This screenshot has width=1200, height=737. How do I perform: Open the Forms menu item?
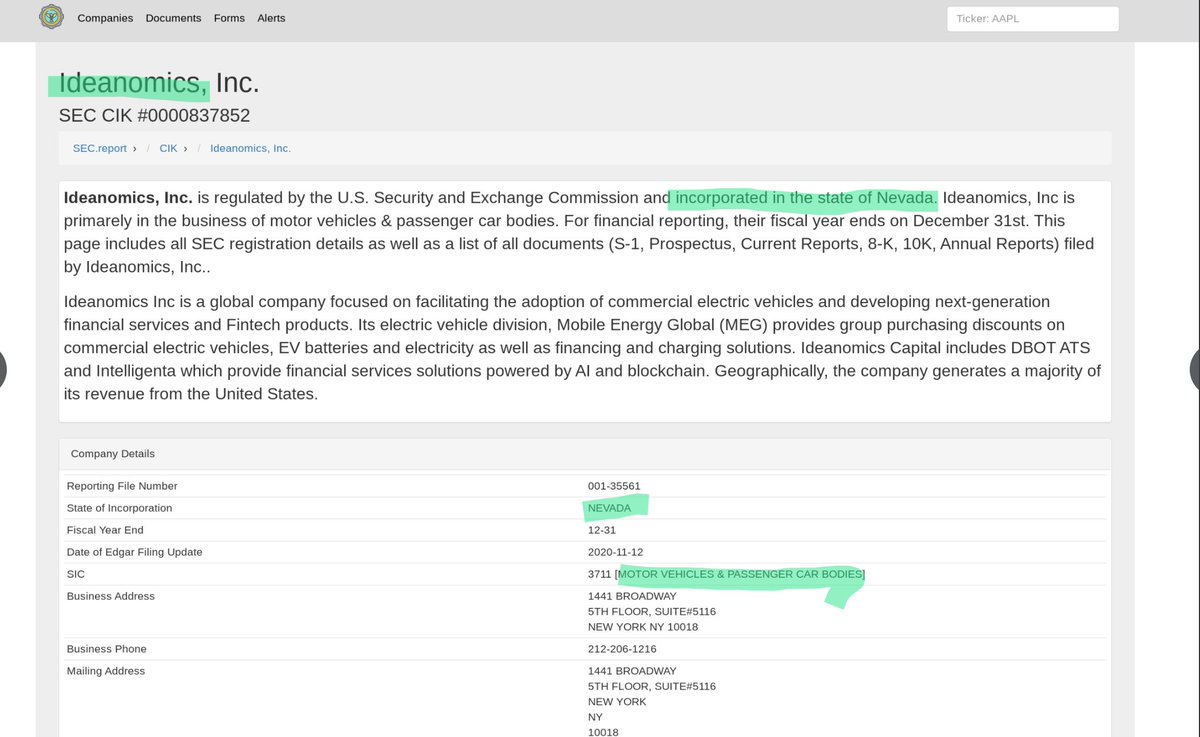[x=229, y=18]
